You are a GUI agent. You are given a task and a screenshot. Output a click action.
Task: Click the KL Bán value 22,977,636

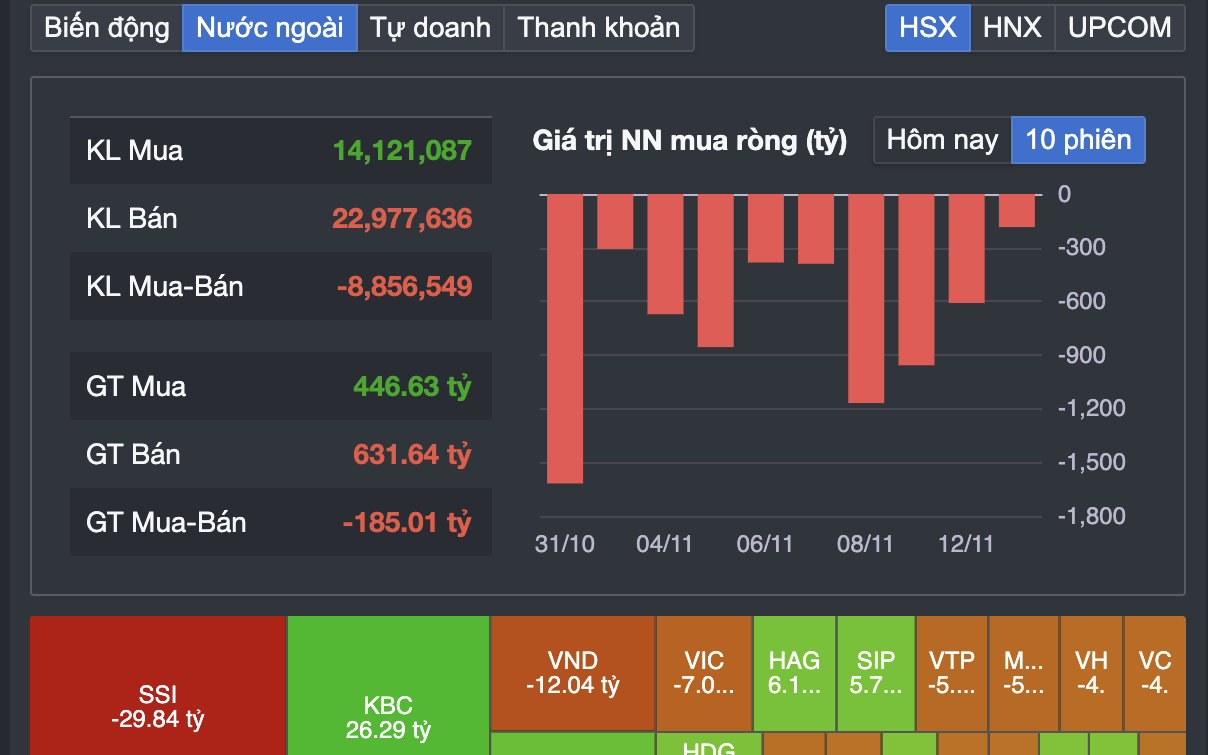[x=402, y=218]
